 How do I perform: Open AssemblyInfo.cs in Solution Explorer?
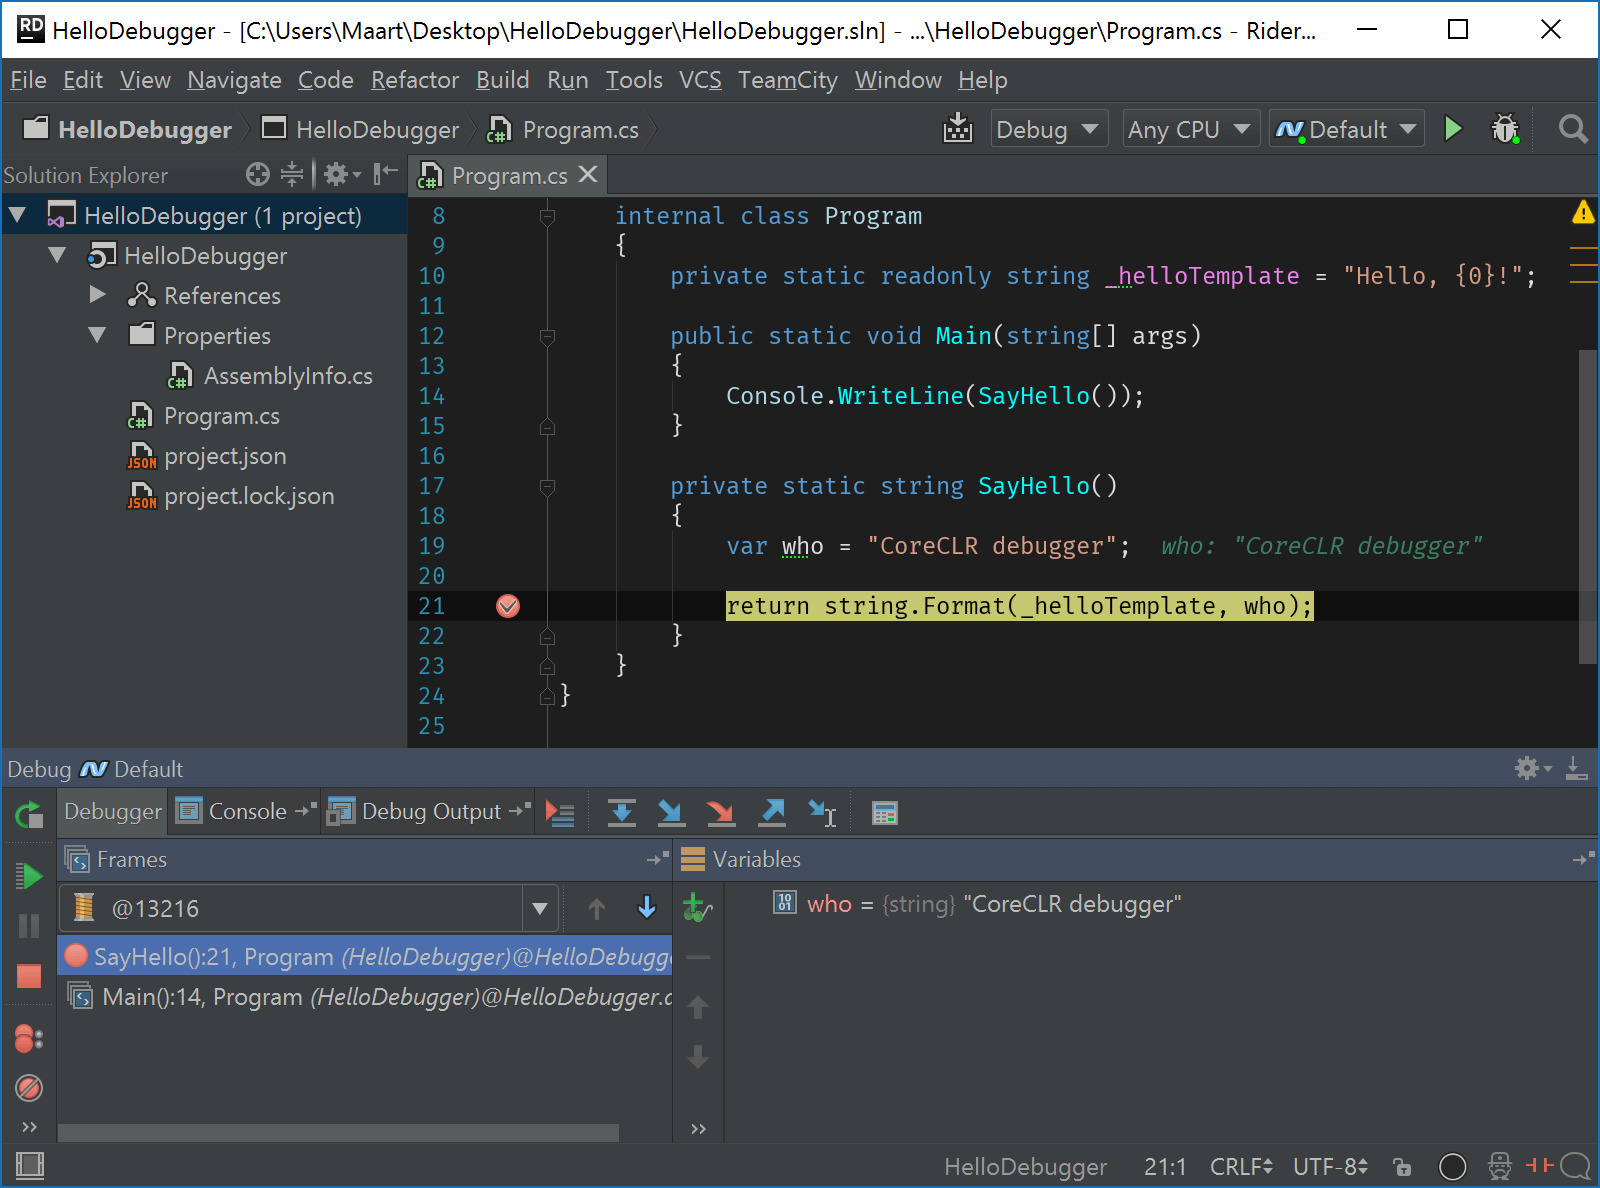tap(270, 375)
